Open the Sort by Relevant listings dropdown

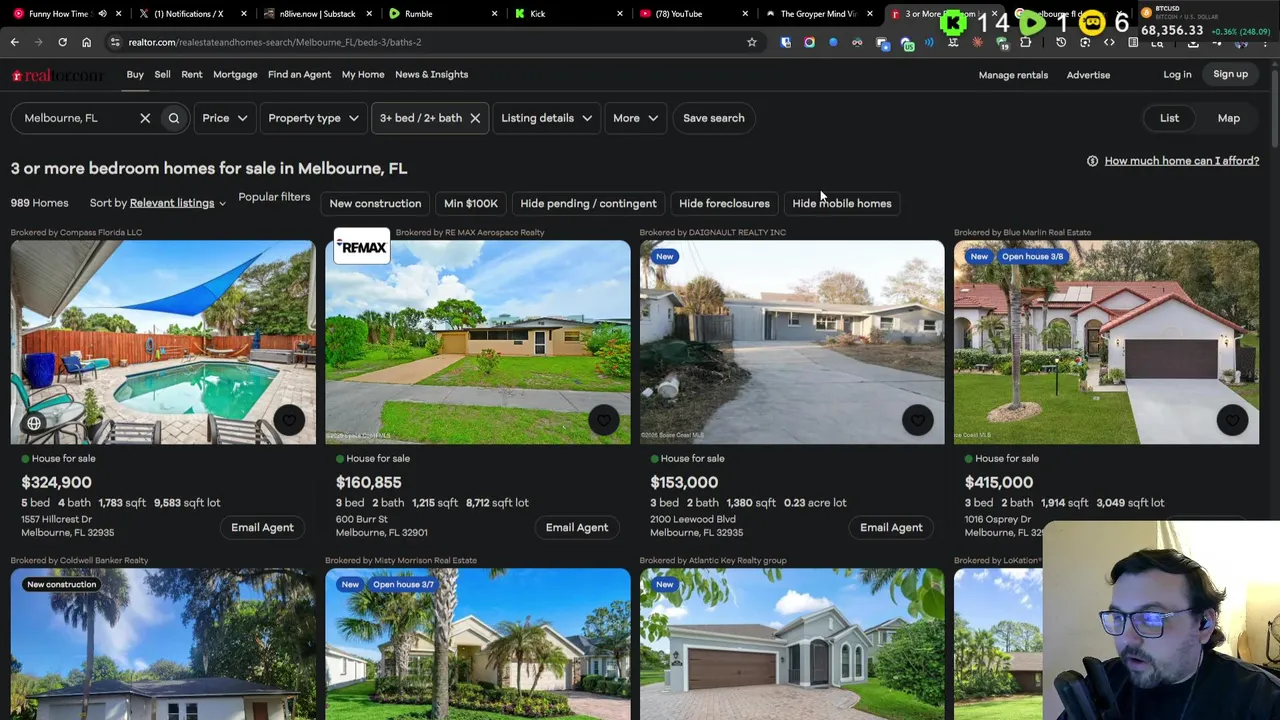coord(177,203)
